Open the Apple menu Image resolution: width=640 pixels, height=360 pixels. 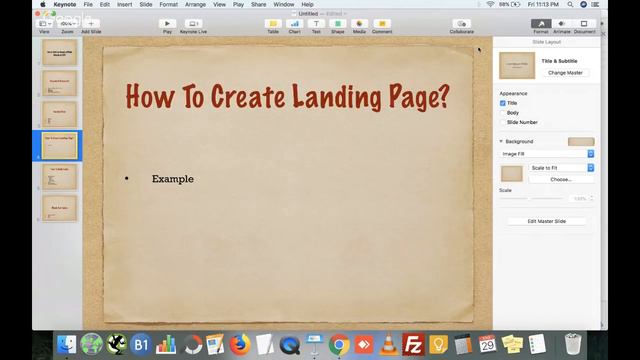point(43,4)
